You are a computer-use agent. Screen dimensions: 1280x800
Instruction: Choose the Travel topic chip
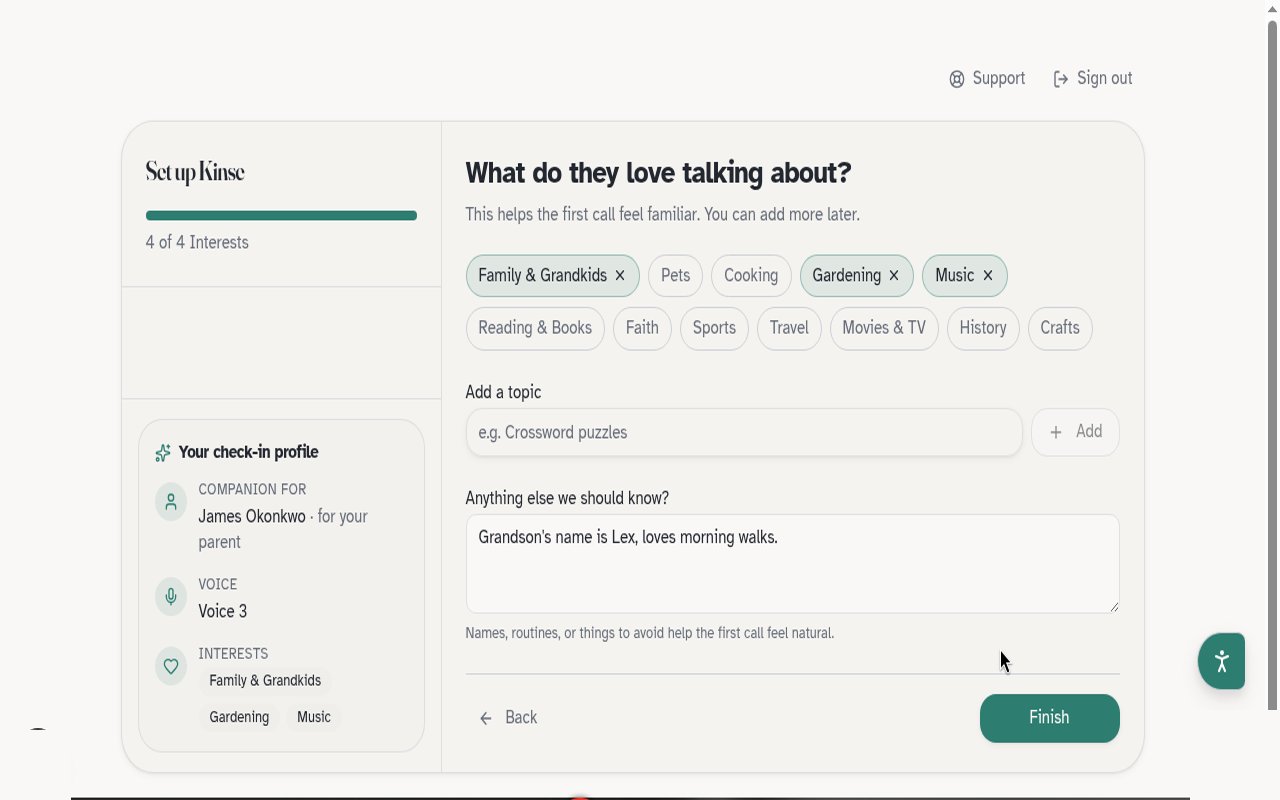coord(789,328)
